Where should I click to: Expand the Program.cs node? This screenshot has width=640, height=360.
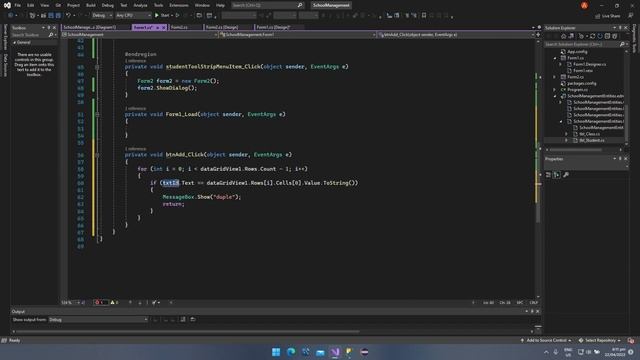tap(555, 89)
